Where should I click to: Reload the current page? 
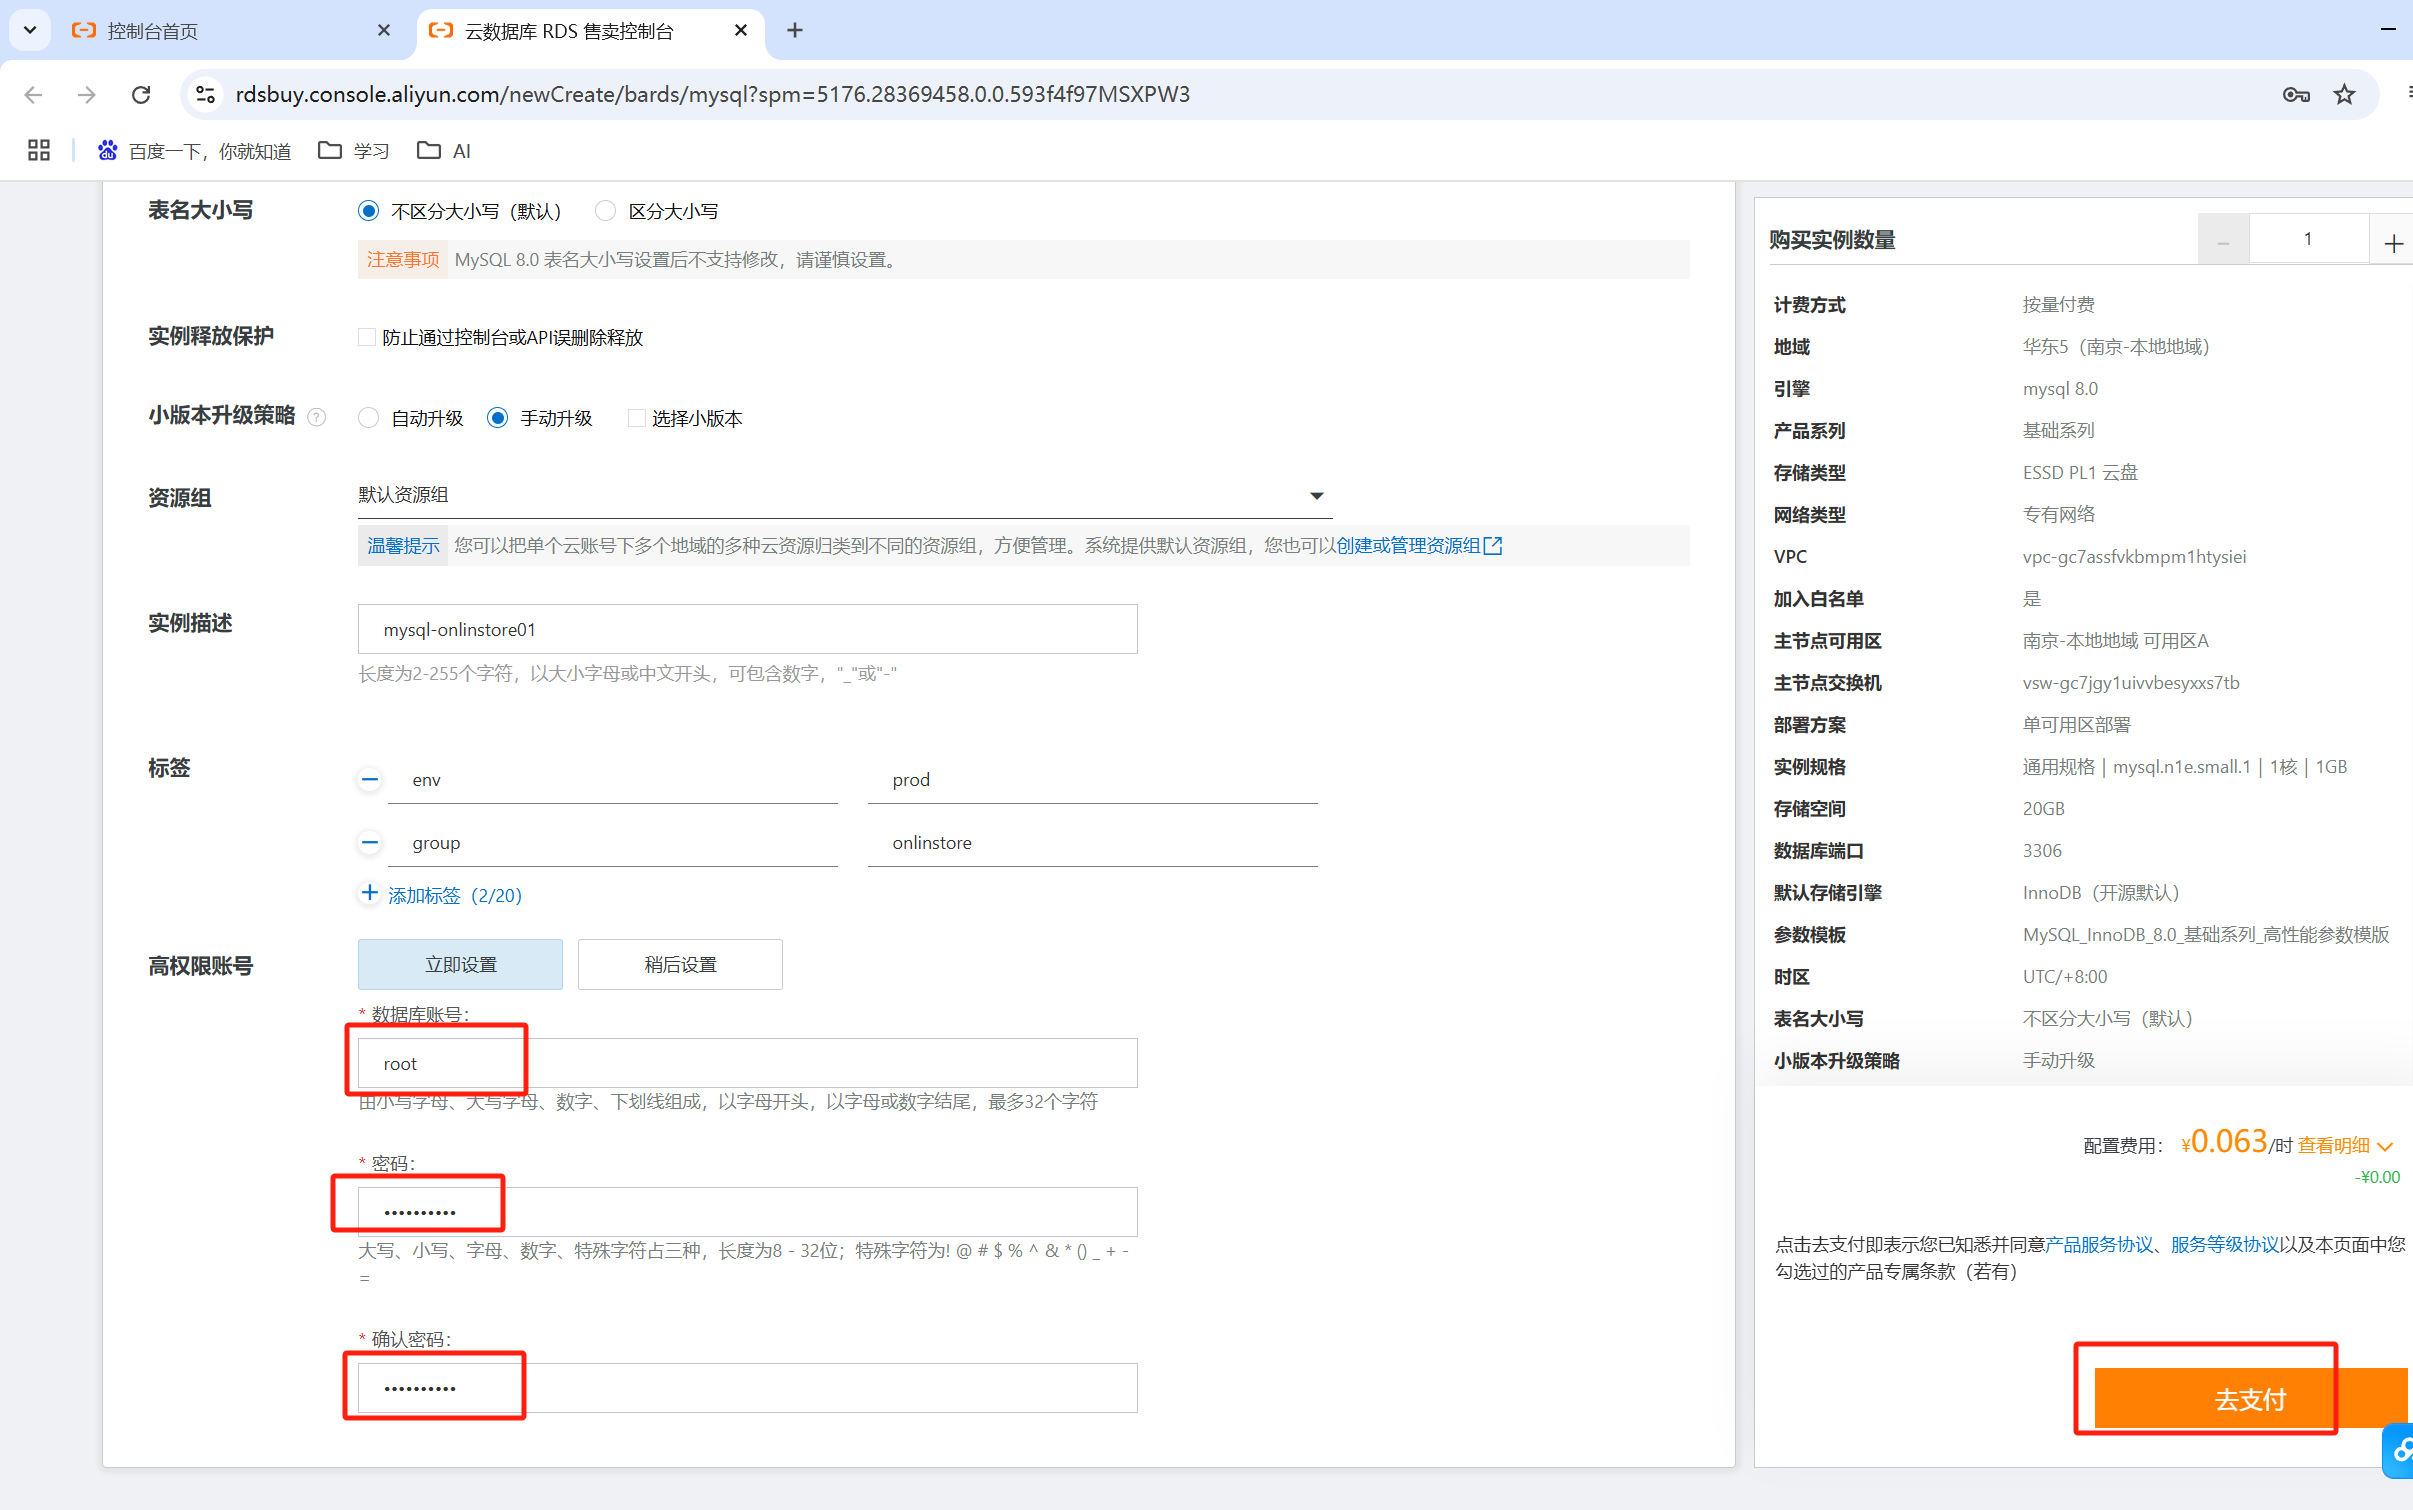(141, 94)
